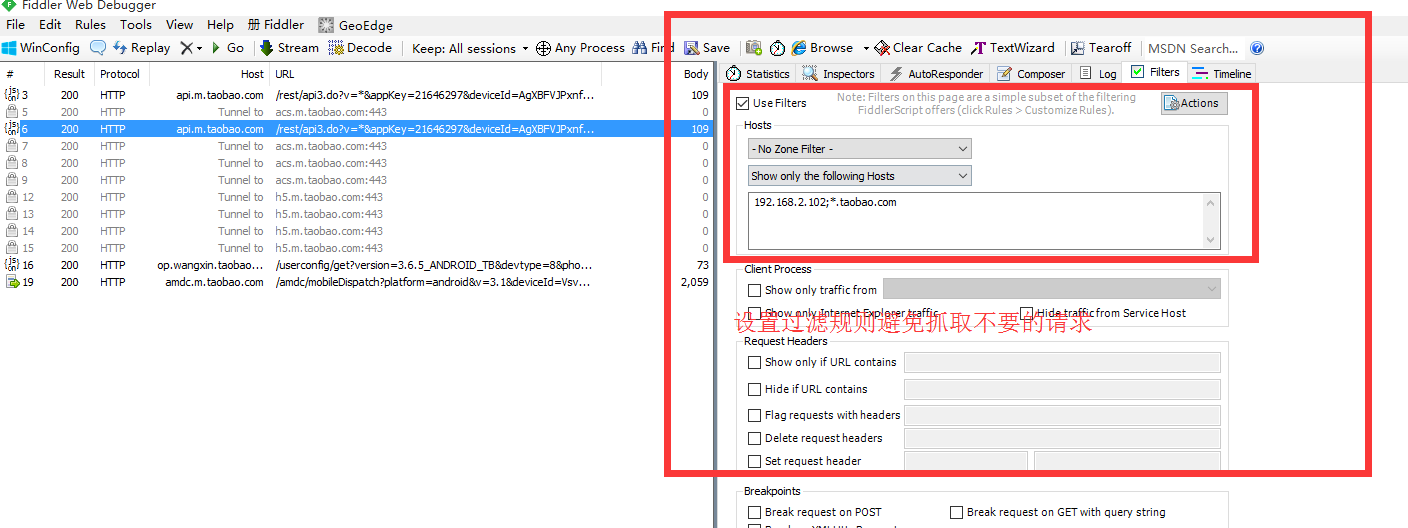Screen dimensions: 1408x528
Task: Enable Hide if URL contains checkbox
Action: (755, 389)
